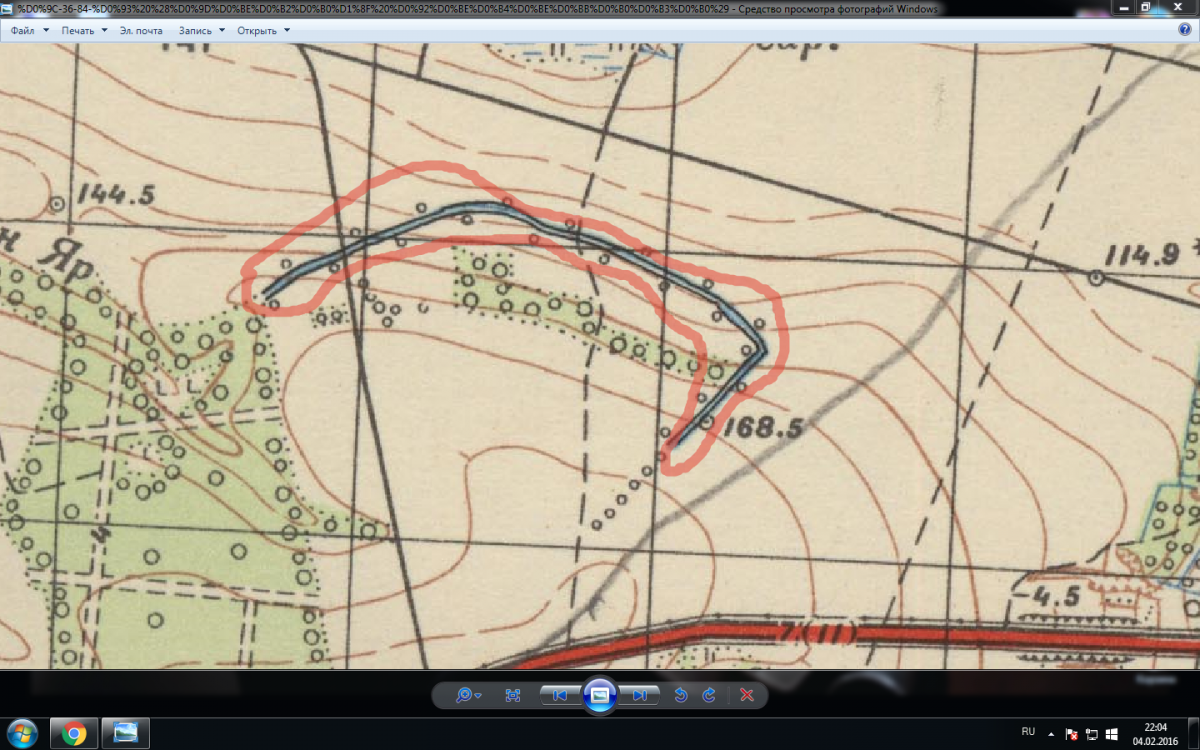Click the Photo Viewer title bar app icon
Screen dimensions: 1200x750
8,8
